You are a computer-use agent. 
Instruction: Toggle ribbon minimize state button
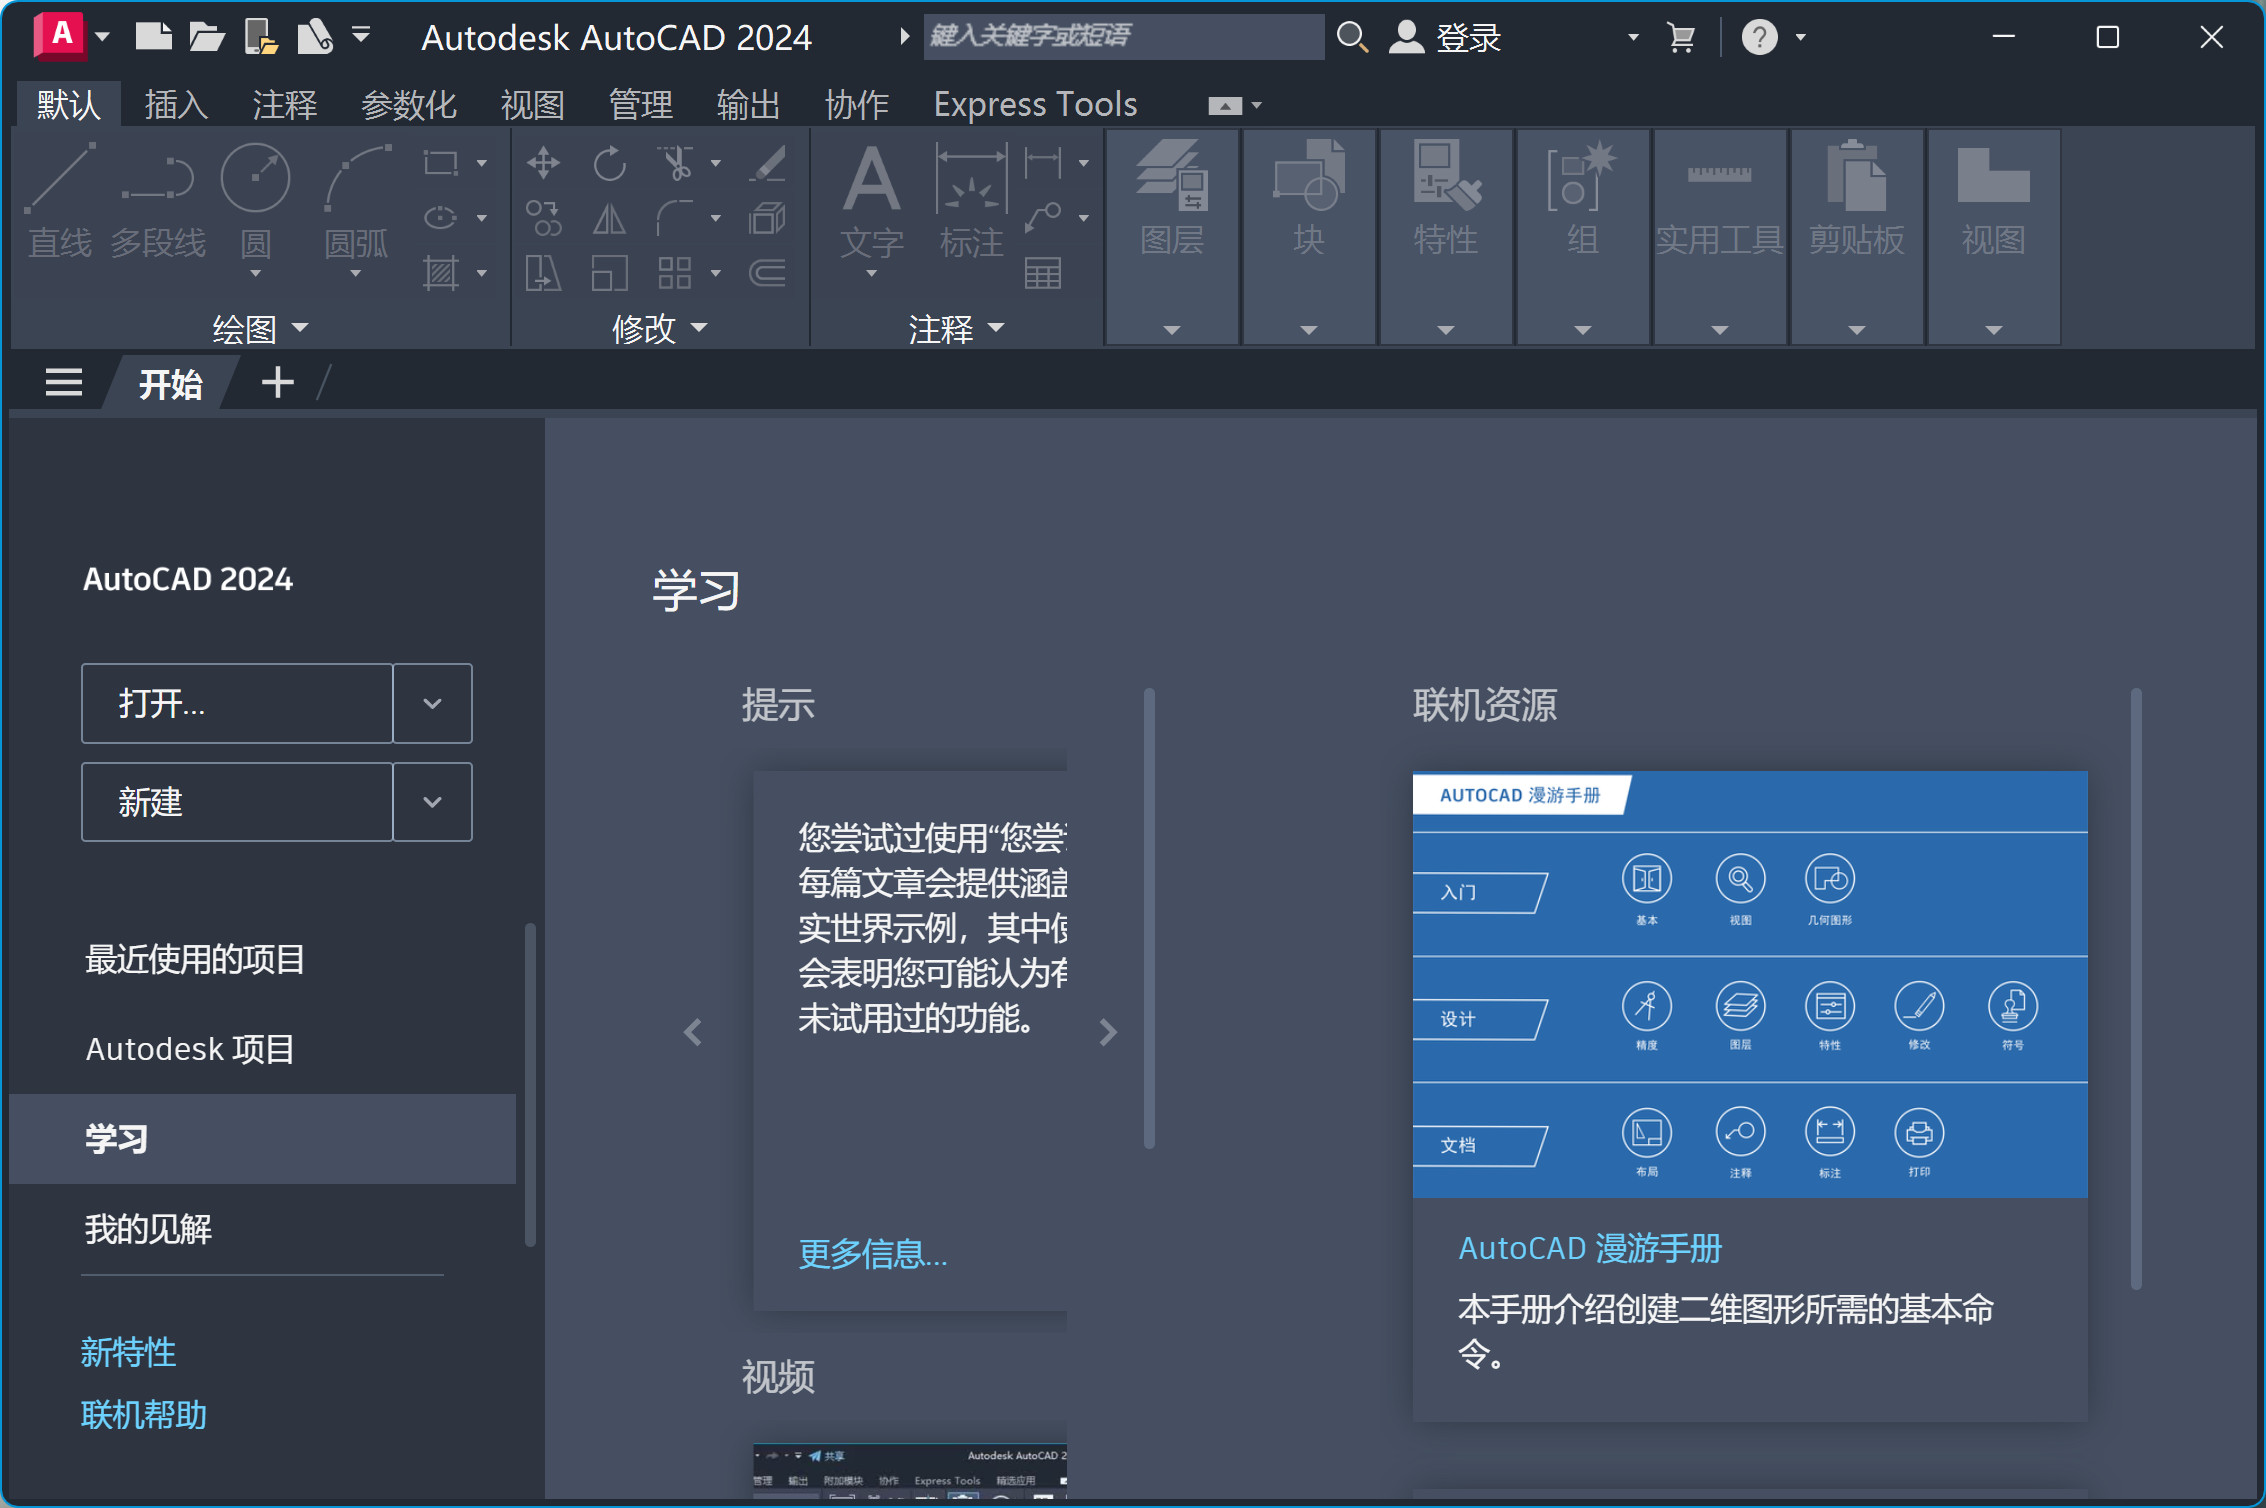[1224, 105]
